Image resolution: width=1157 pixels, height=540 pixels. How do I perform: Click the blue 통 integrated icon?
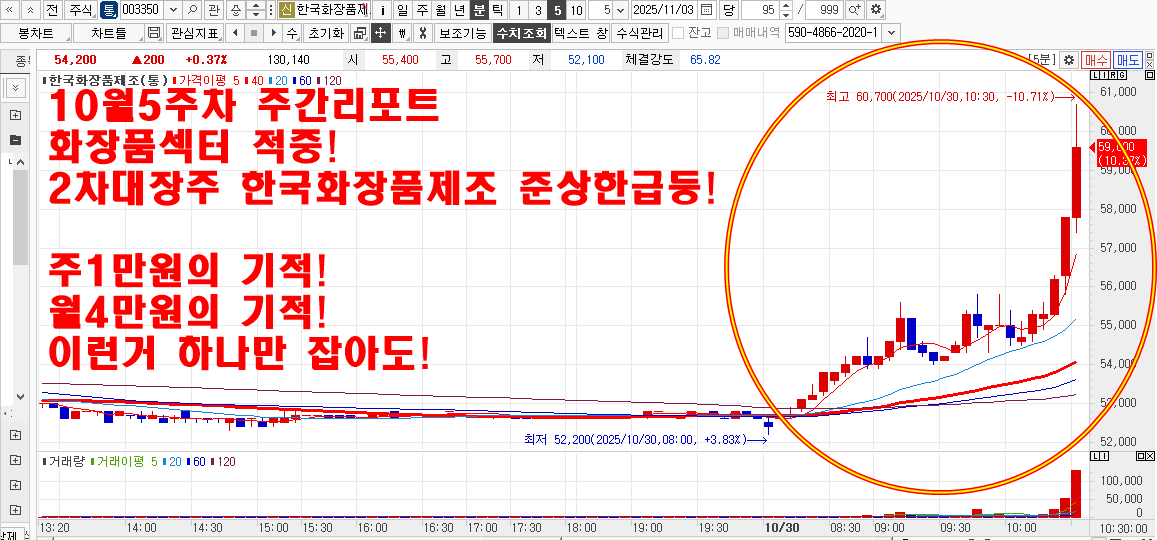pyautogui.click(x=110, y=10)
